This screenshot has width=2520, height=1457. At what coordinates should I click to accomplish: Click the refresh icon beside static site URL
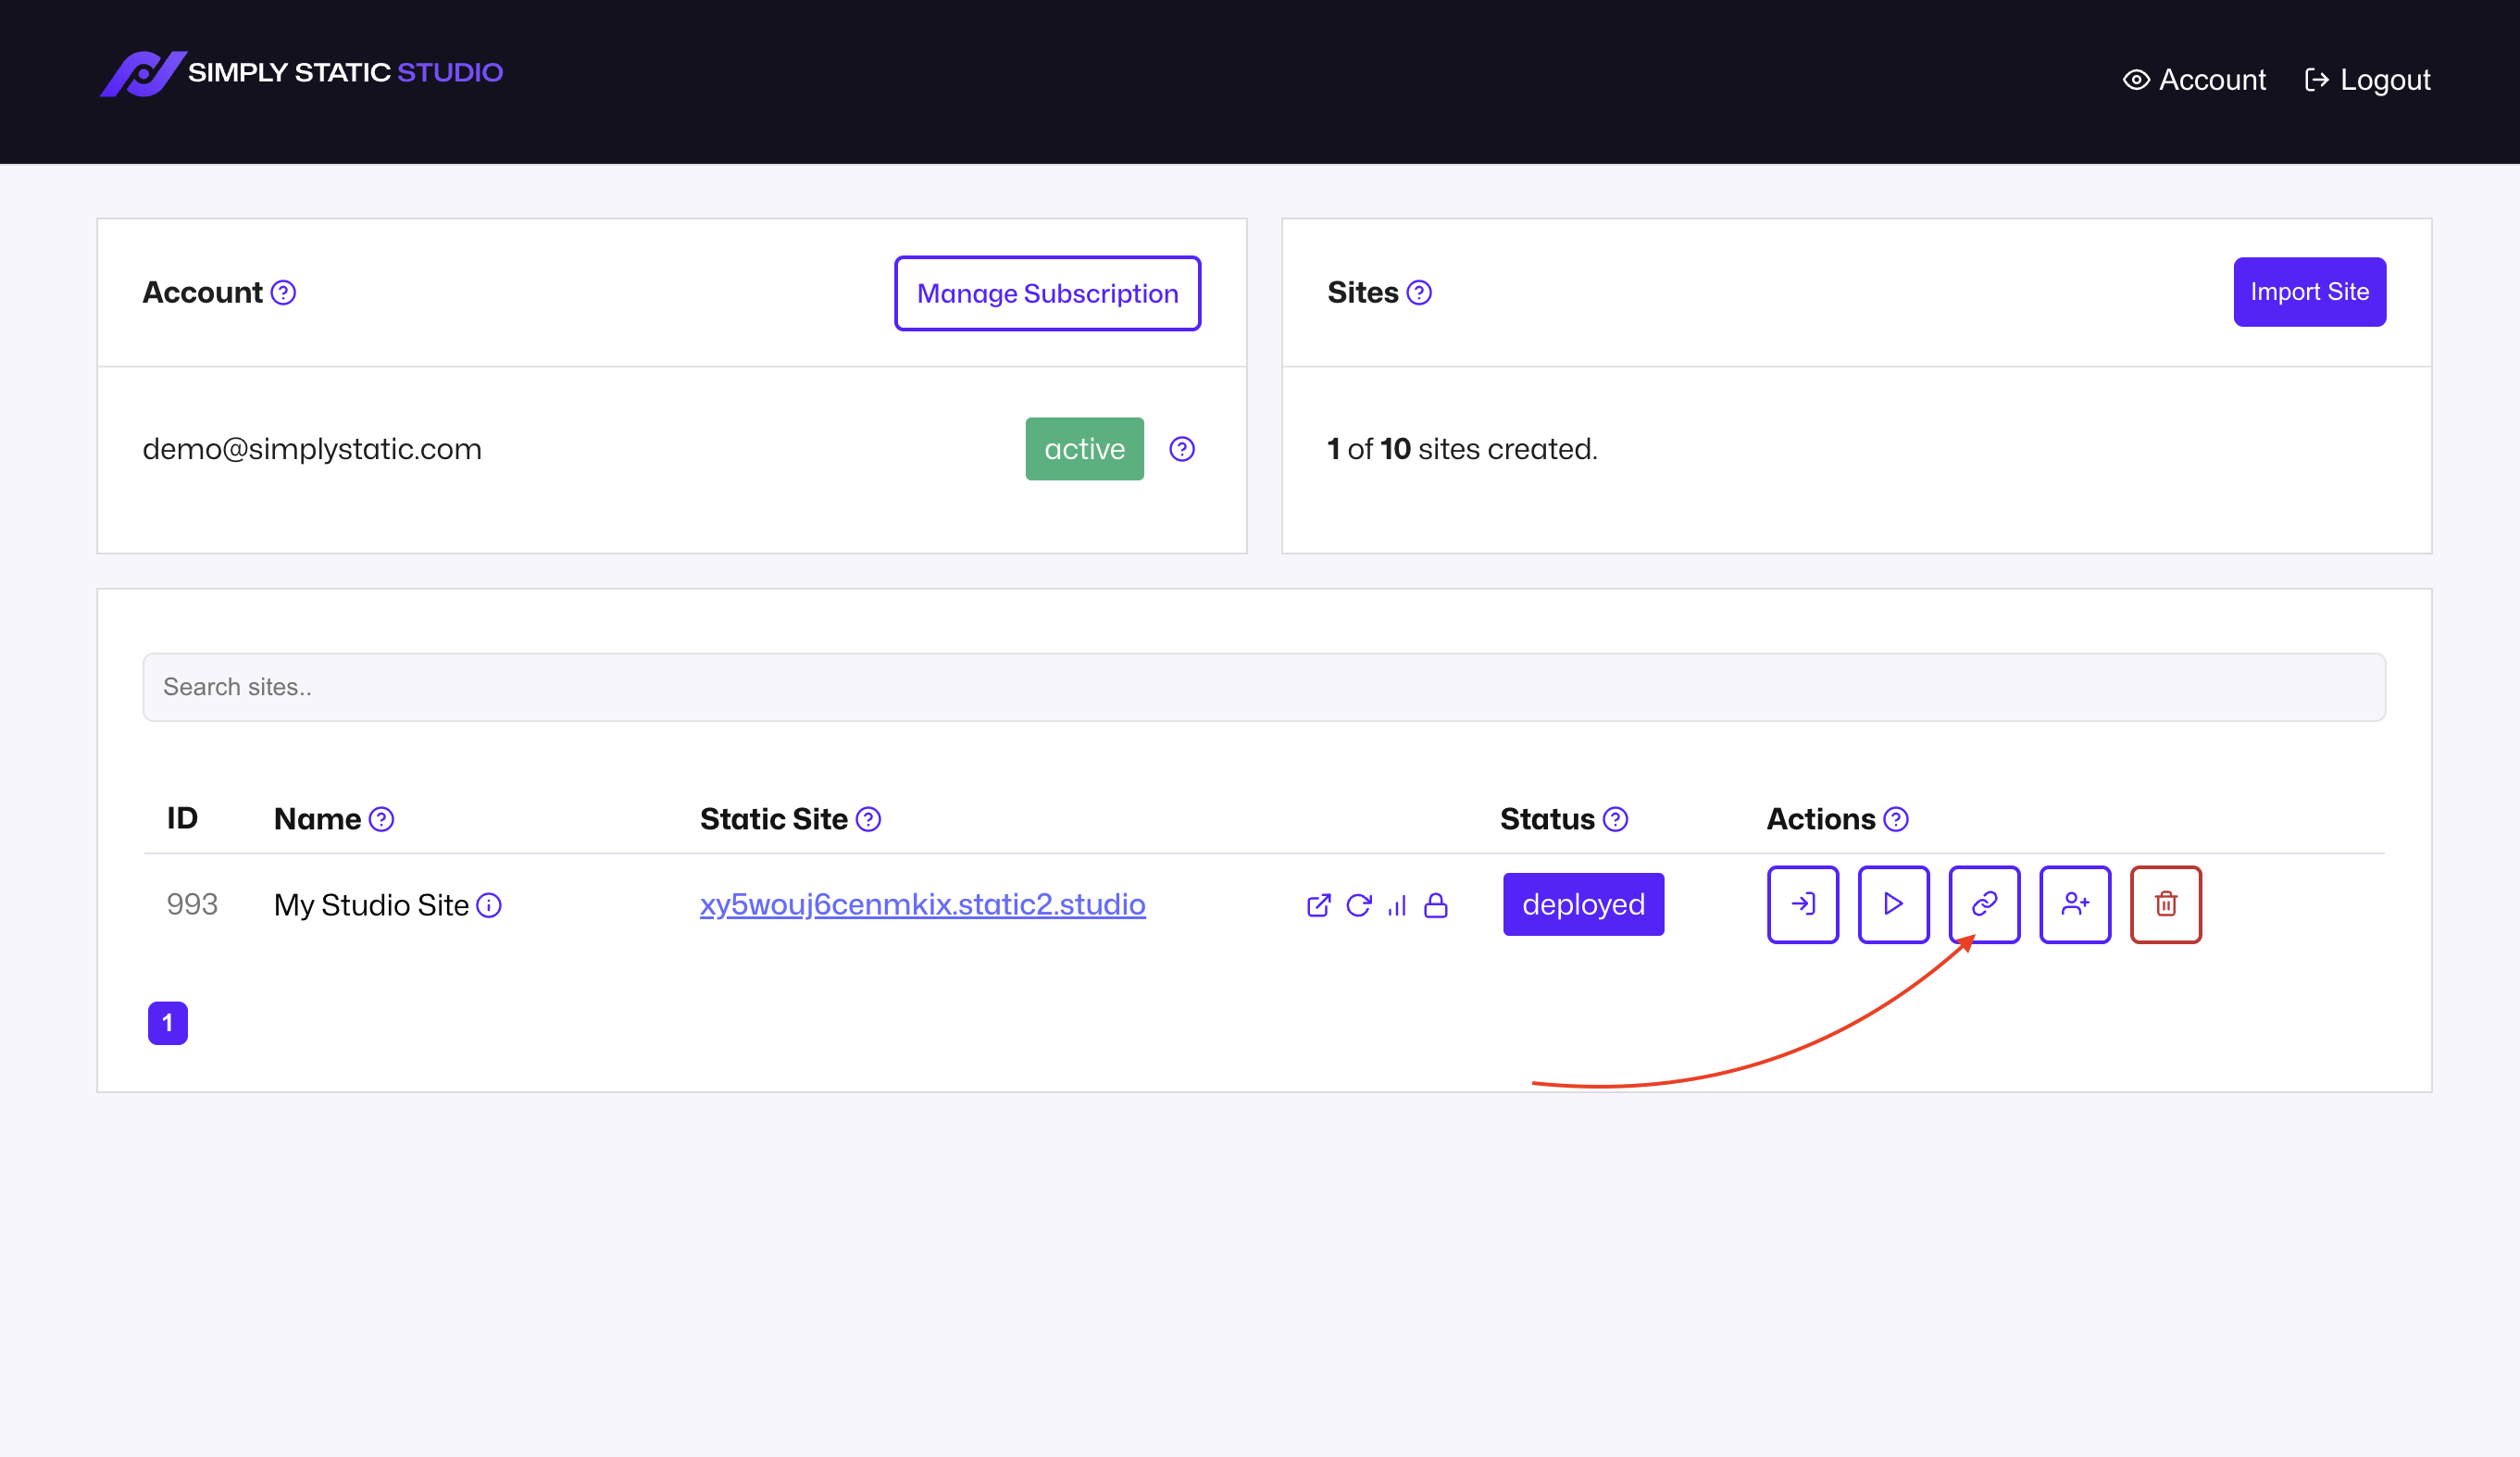pyautogui.click(x=1358, y=905)
